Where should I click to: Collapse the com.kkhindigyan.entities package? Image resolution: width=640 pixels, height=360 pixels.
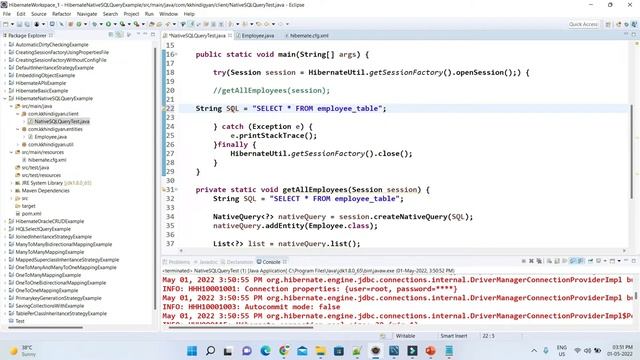18,129
